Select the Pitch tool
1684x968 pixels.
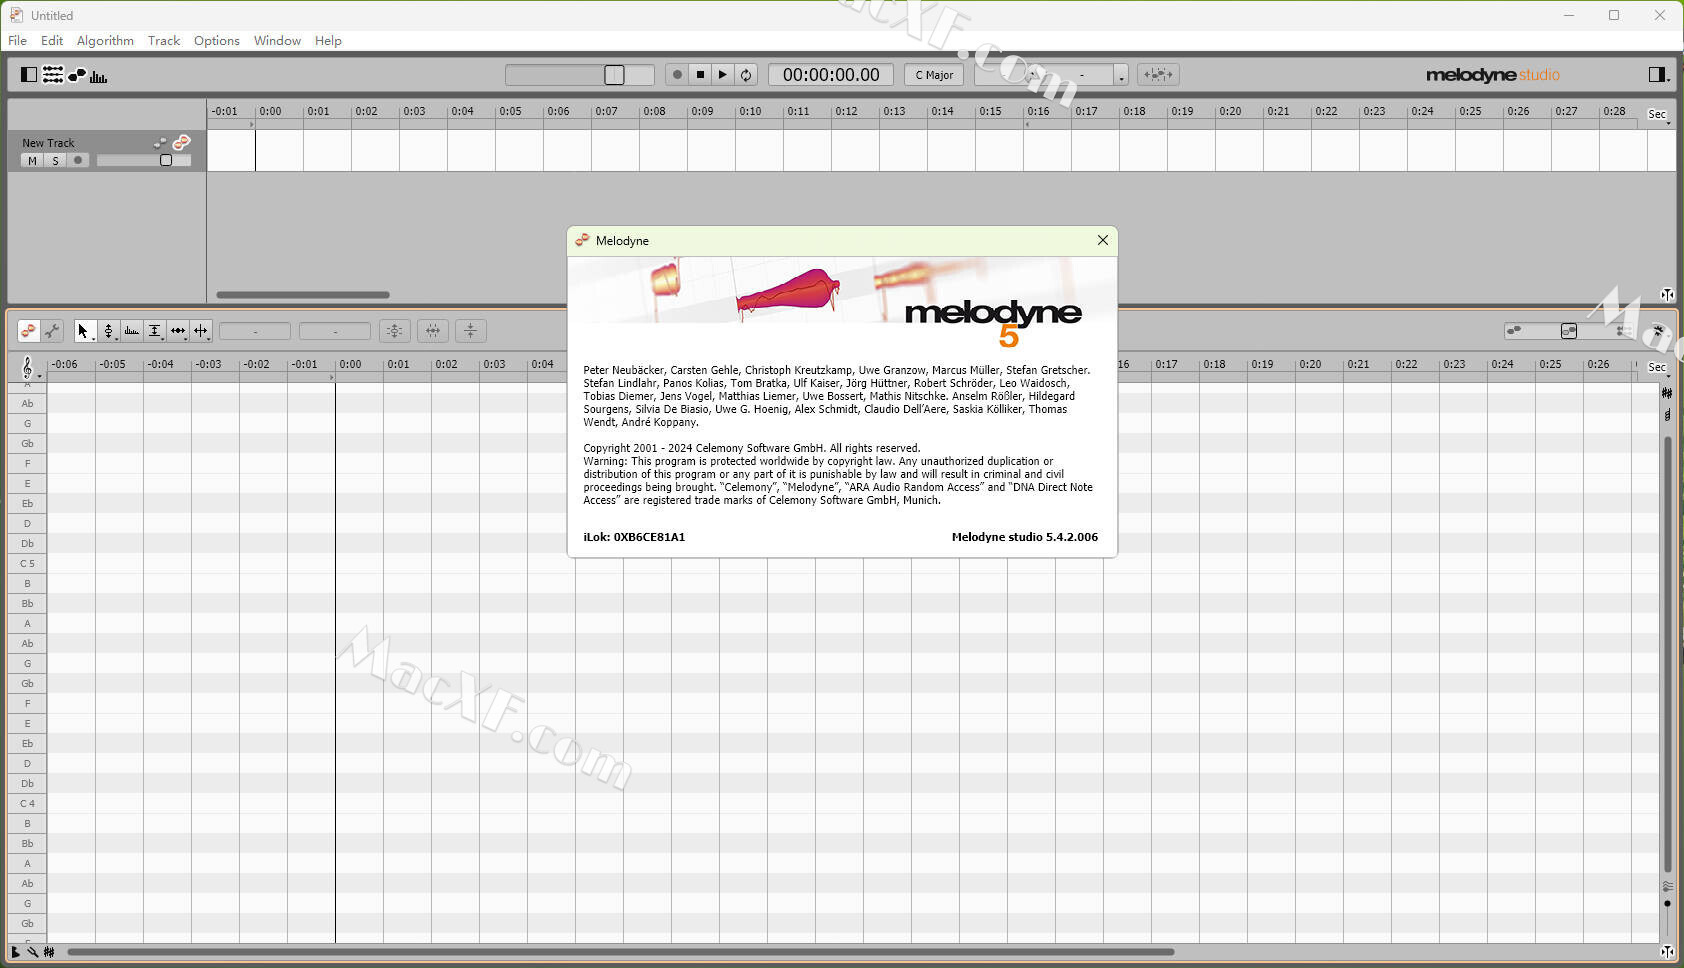108,331
